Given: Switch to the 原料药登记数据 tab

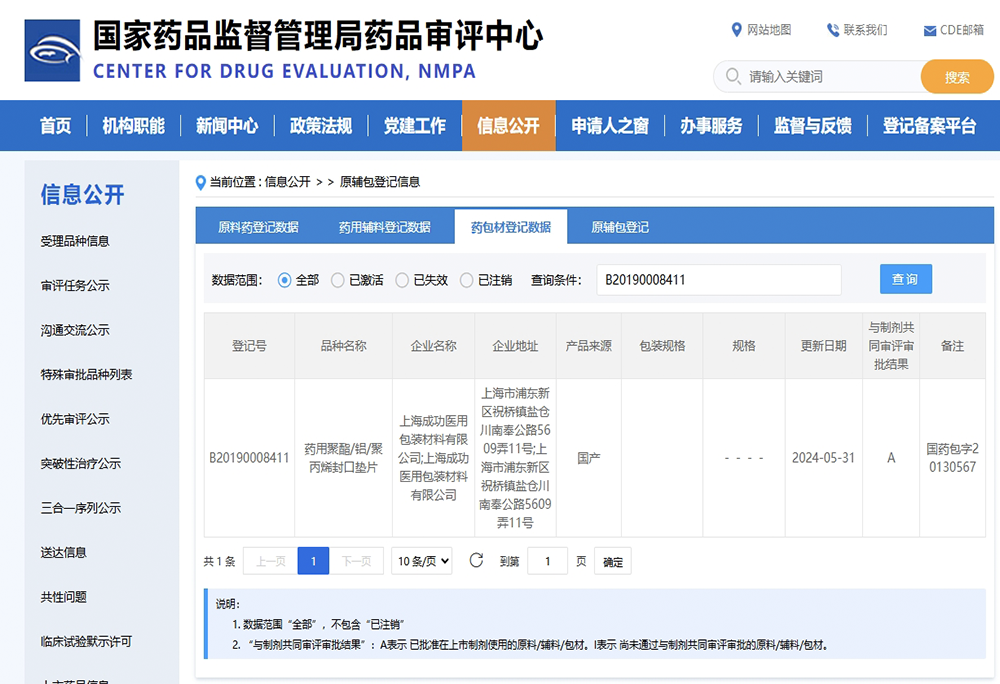Looking at the screenshot, I should point(258,227).
